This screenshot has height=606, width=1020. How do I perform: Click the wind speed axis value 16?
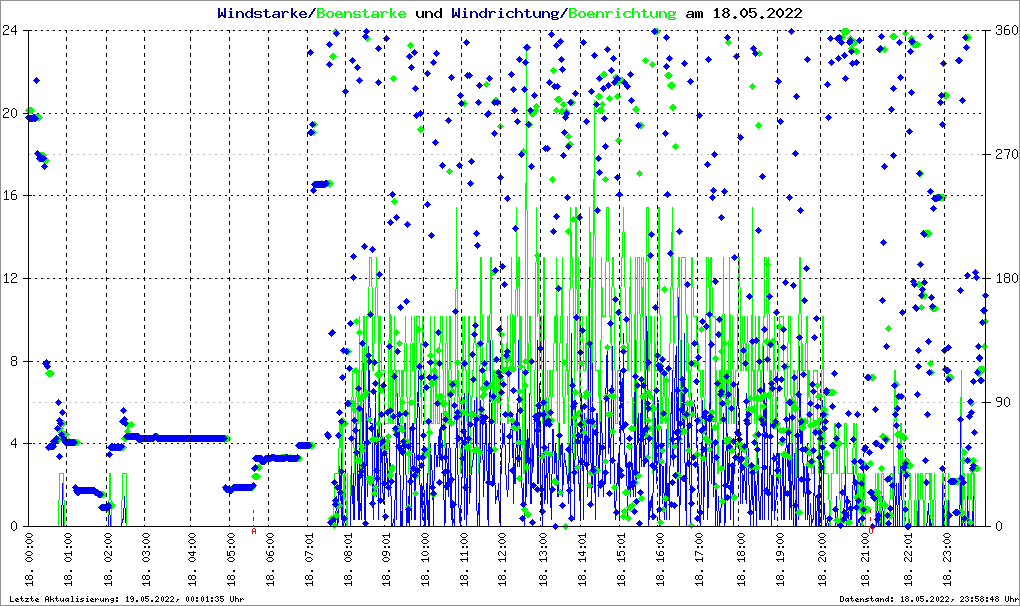pyautogui.click(x=10, y=196)
